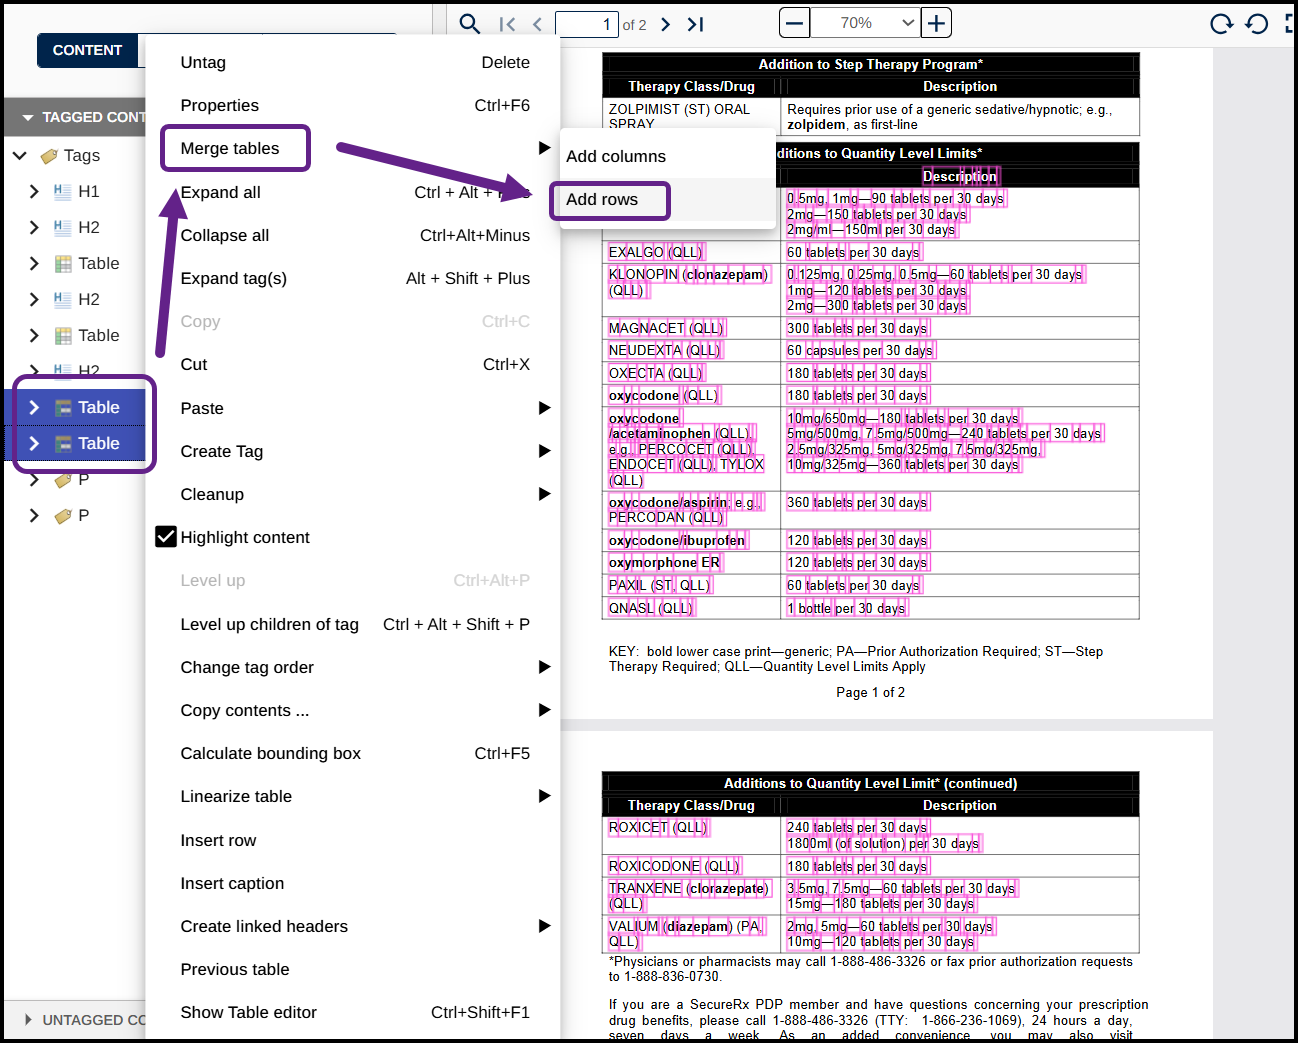This screenshot has height=1043, width=1298.
Task: Choose Previous table from the menu
Action: (x=355, y=969)
